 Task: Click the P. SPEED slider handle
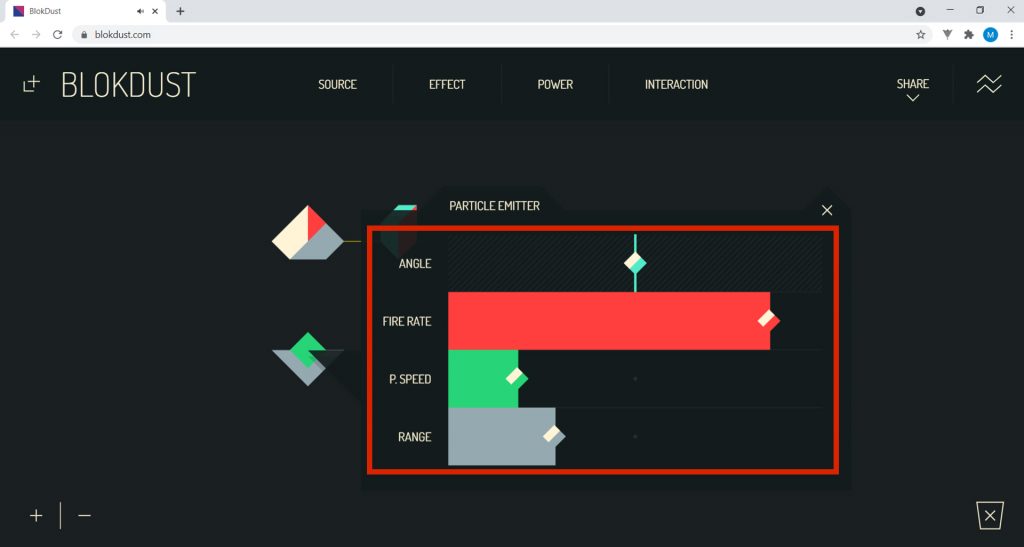click(517, 378)
